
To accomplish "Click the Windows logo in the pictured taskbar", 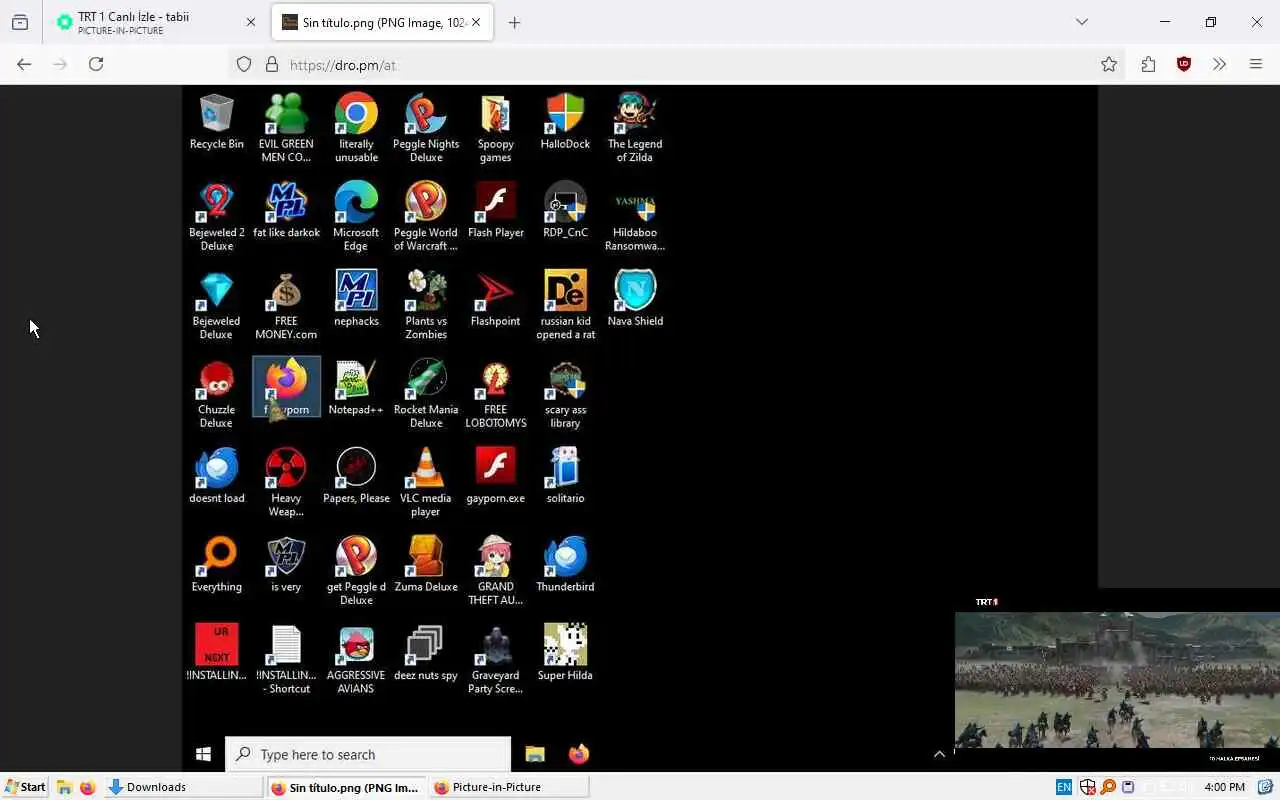I will tap(203, 754).
